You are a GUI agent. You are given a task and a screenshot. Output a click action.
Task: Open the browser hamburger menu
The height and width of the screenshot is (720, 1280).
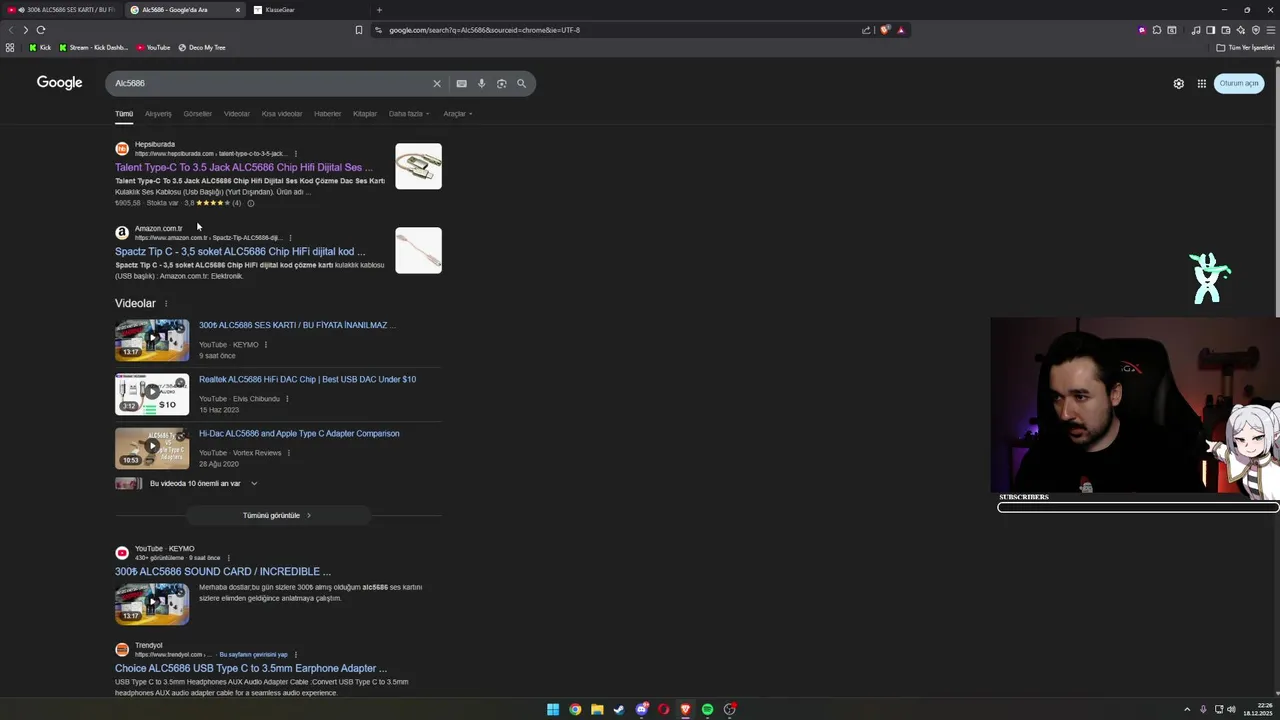1271,30
